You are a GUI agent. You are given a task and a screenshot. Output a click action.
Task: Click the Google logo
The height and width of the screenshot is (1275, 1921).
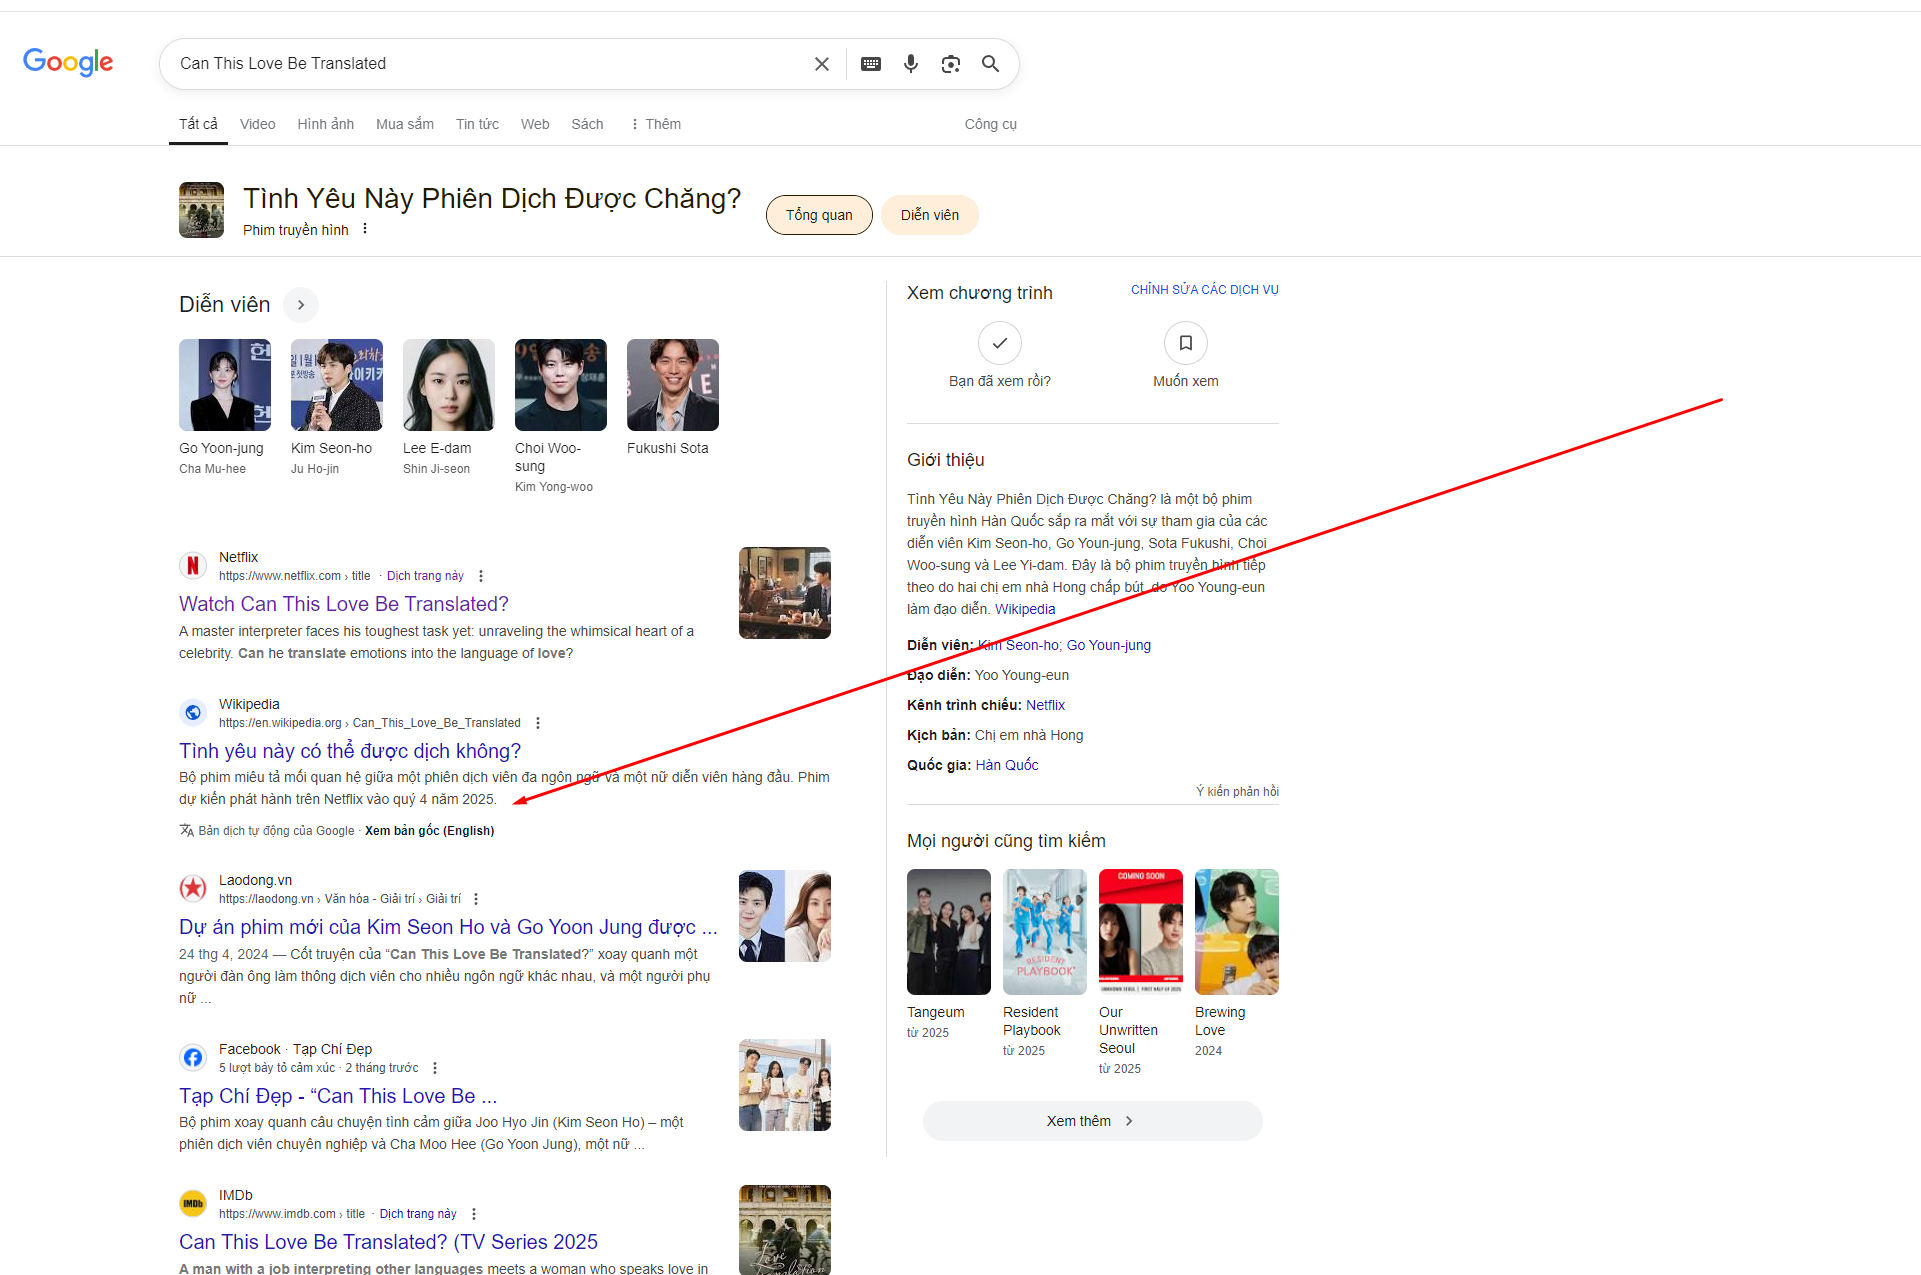[x=68, y=62]
